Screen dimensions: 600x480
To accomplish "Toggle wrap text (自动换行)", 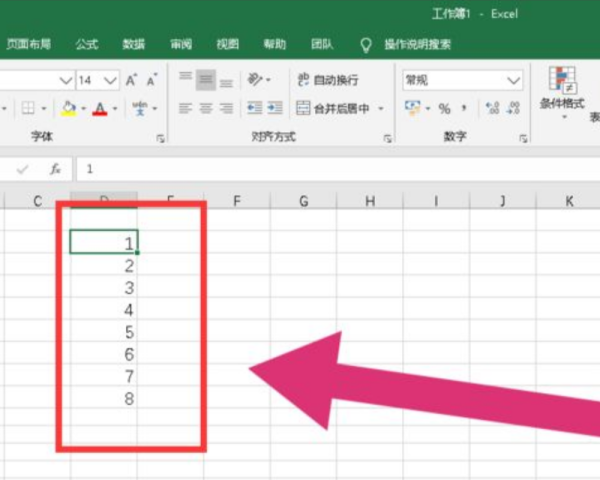I will pos(328,80).
